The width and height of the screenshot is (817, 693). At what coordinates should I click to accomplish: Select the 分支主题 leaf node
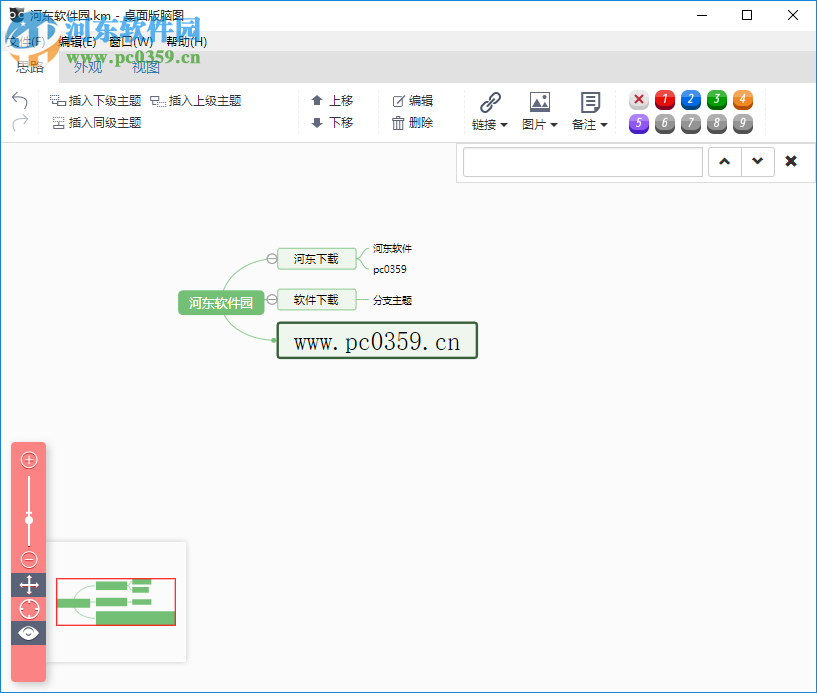(x=392, y=300)
